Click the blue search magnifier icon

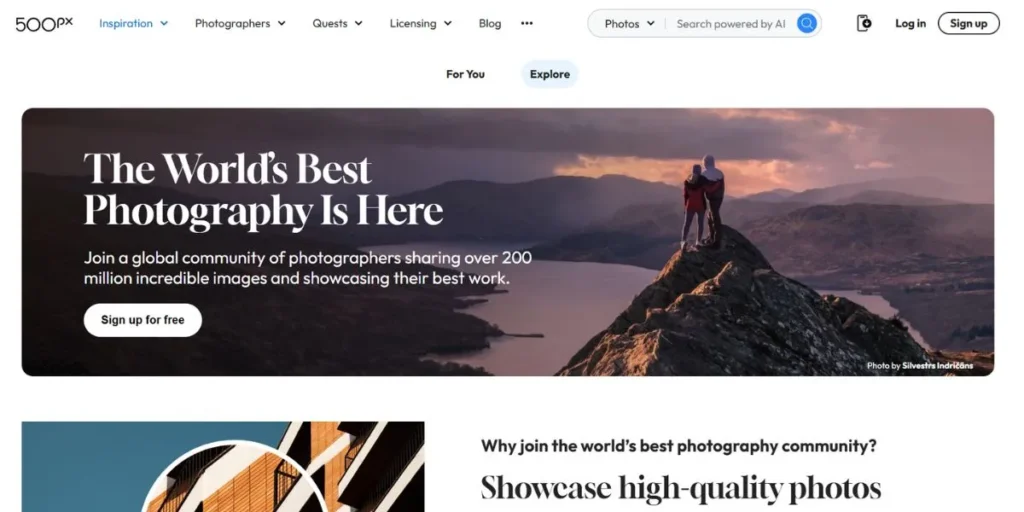tap(807, 24)
